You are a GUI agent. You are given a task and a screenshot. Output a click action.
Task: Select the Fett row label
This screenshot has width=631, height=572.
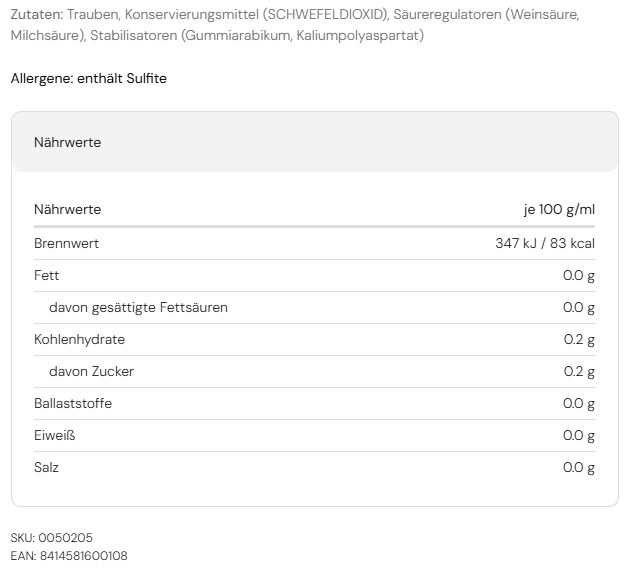47,275
